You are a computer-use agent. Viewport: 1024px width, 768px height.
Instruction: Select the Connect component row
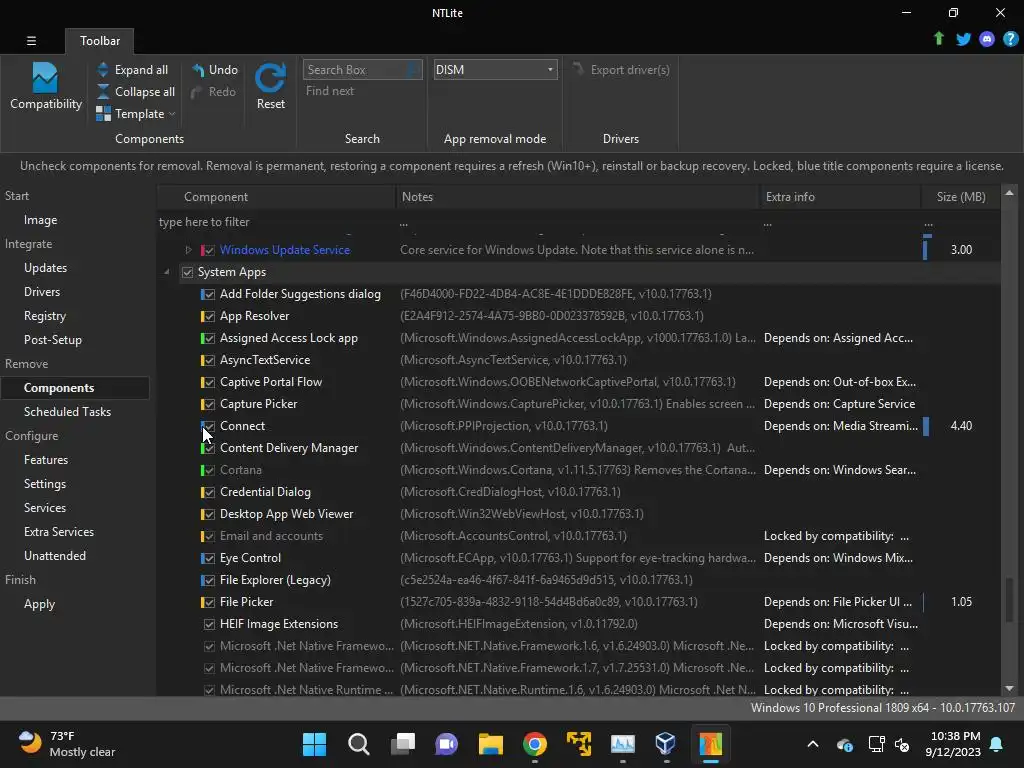(x=579, y=426)
